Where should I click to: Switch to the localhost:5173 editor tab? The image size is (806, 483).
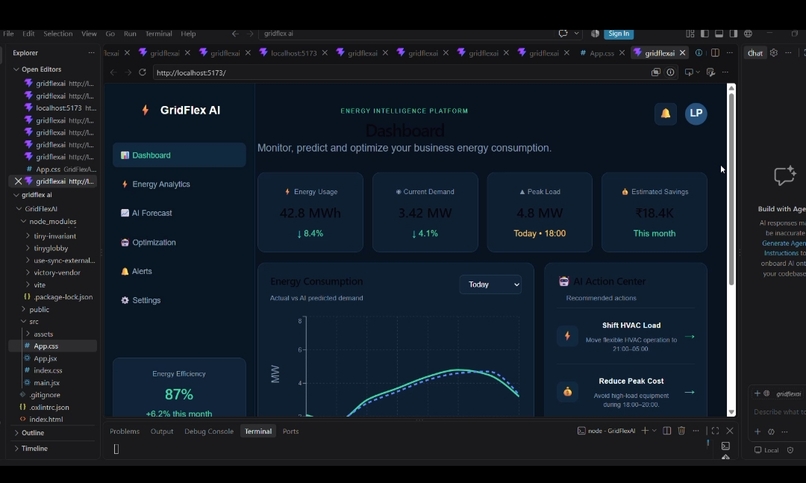coord(293,52)
